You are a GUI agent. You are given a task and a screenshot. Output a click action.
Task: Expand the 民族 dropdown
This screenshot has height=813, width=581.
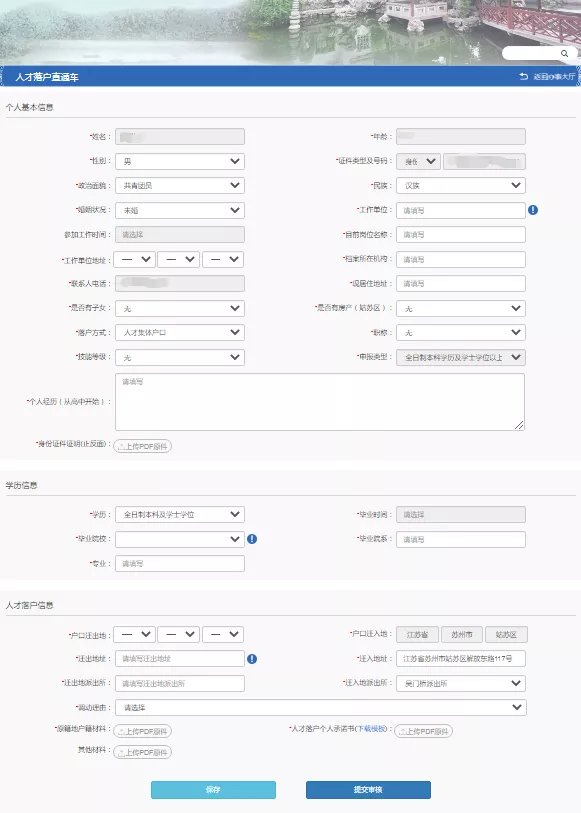(x=461, y=186)
